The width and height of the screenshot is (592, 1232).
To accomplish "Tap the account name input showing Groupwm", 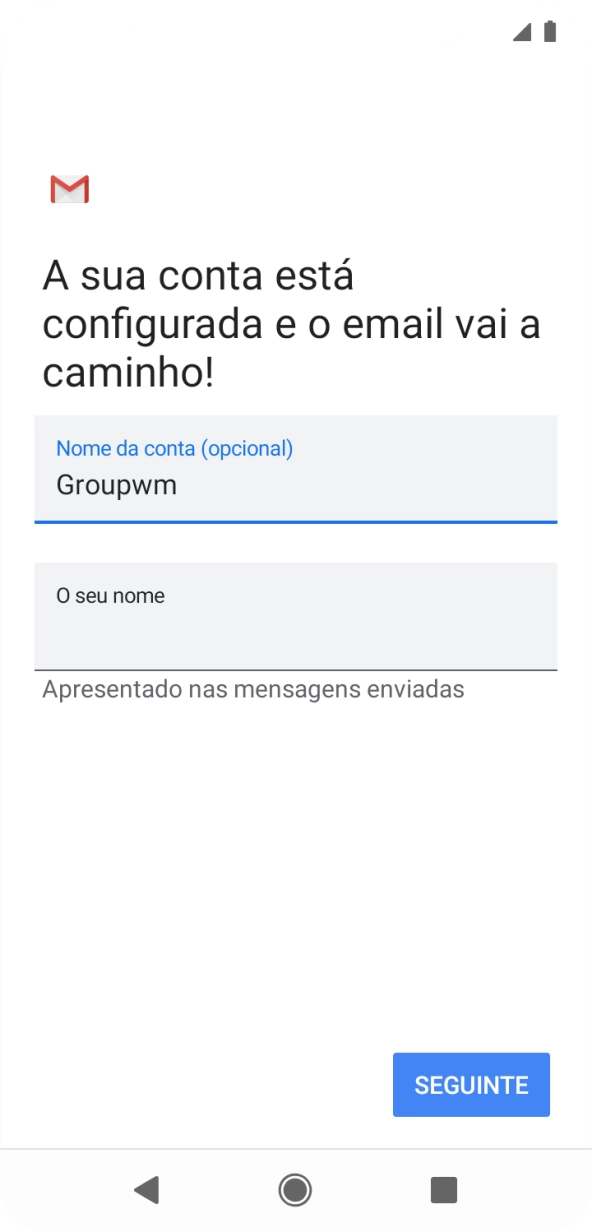I will [x=296, y=485].
